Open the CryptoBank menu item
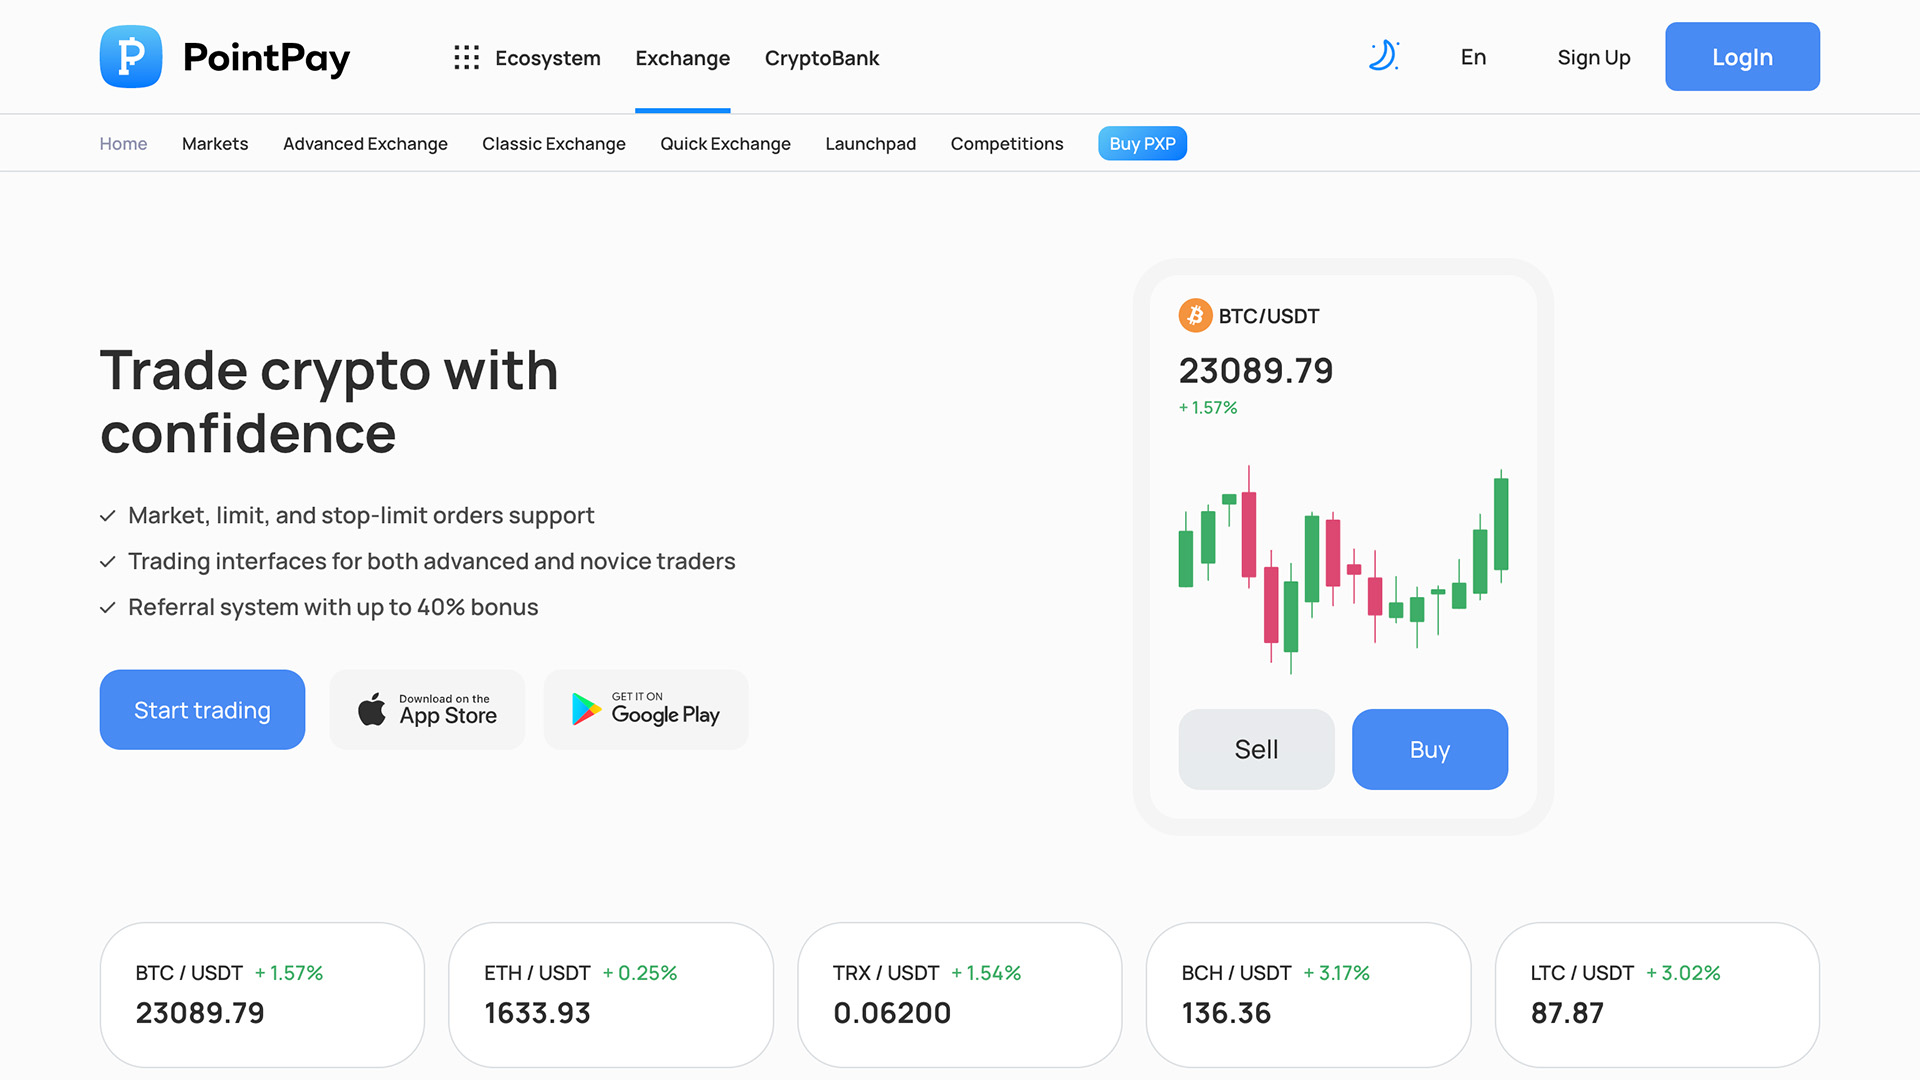The height and width of the screenshot is (1080, 1920). (822, 57)
